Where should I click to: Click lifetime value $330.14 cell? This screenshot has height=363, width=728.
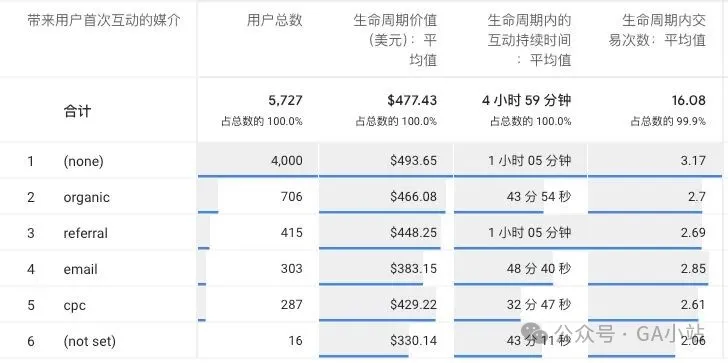pos(413,341)
